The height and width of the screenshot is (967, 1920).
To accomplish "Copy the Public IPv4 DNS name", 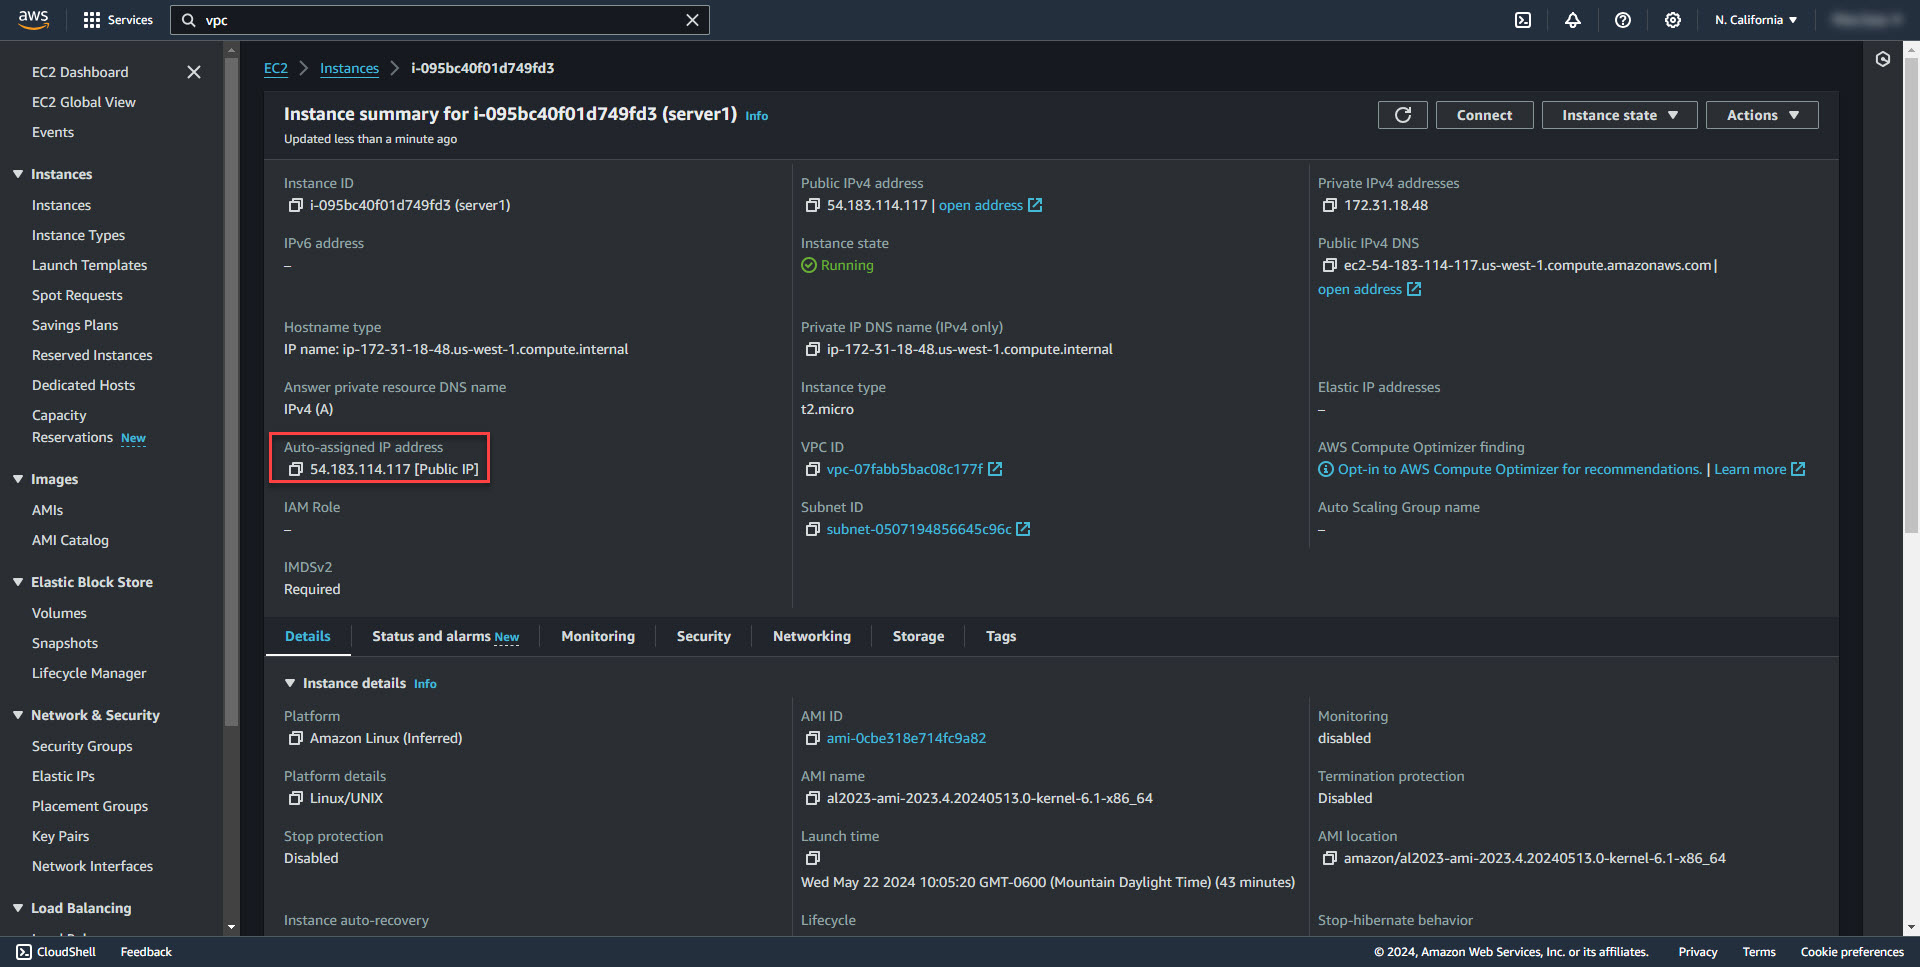I will (1329, 265).
